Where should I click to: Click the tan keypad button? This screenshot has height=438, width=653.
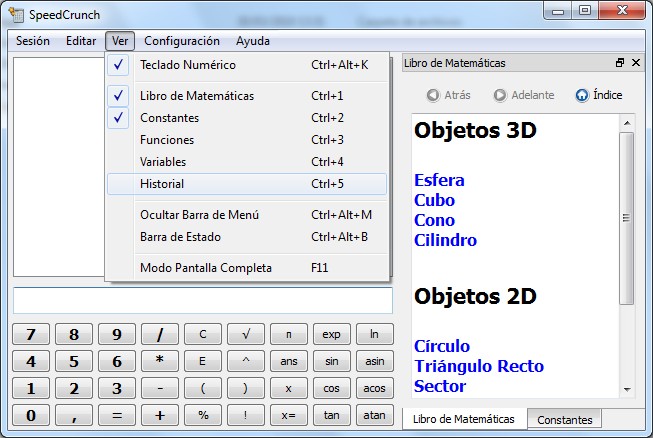click(331, 415)
